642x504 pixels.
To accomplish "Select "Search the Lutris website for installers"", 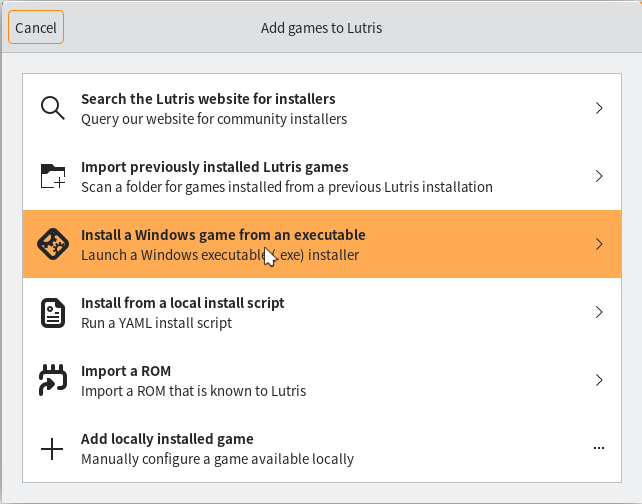I will pos(208,99).
